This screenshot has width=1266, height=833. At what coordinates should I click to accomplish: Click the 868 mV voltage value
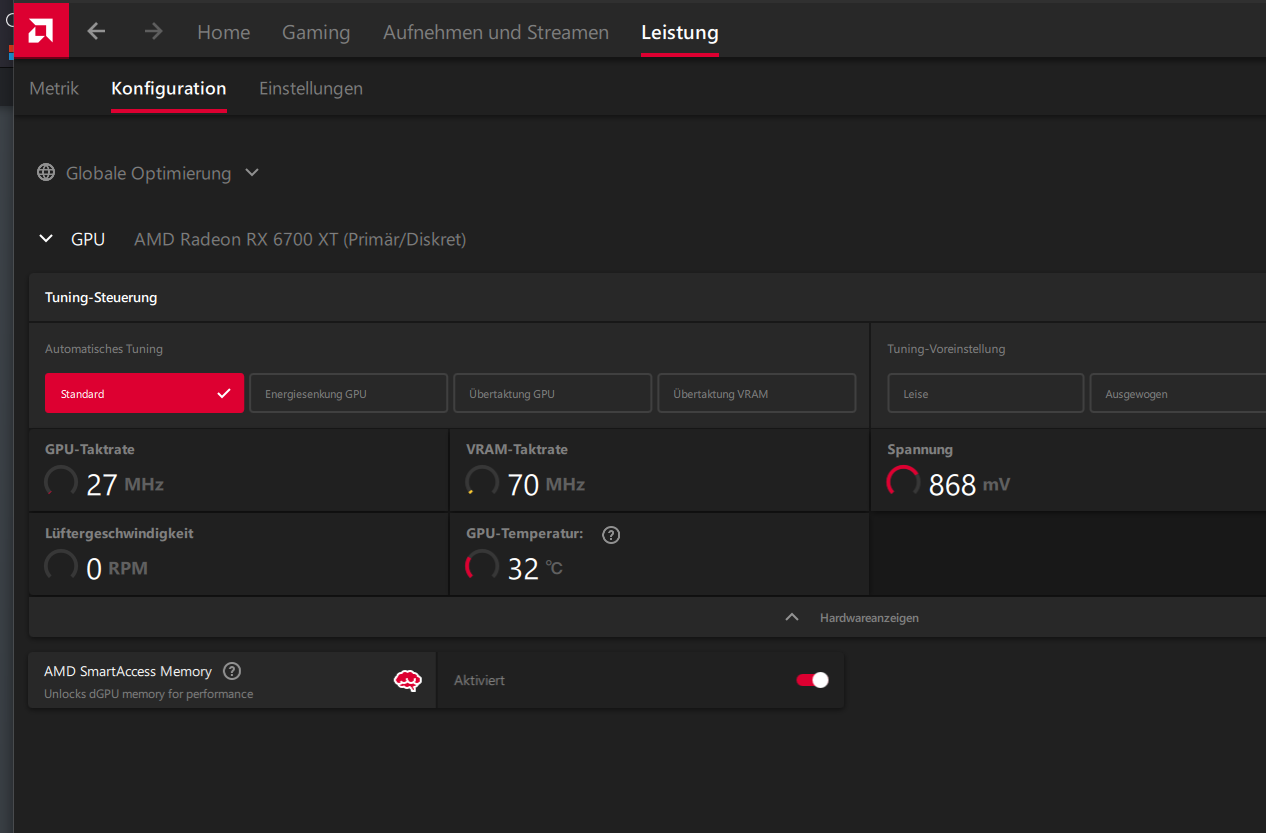pyautogui.click(x=969, y=485)
